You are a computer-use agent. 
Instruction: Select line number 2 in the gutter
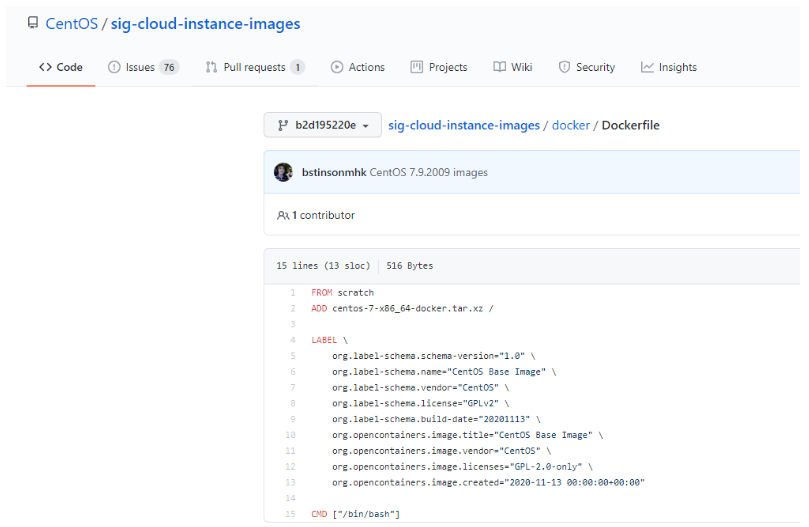(x=293, y=309)
